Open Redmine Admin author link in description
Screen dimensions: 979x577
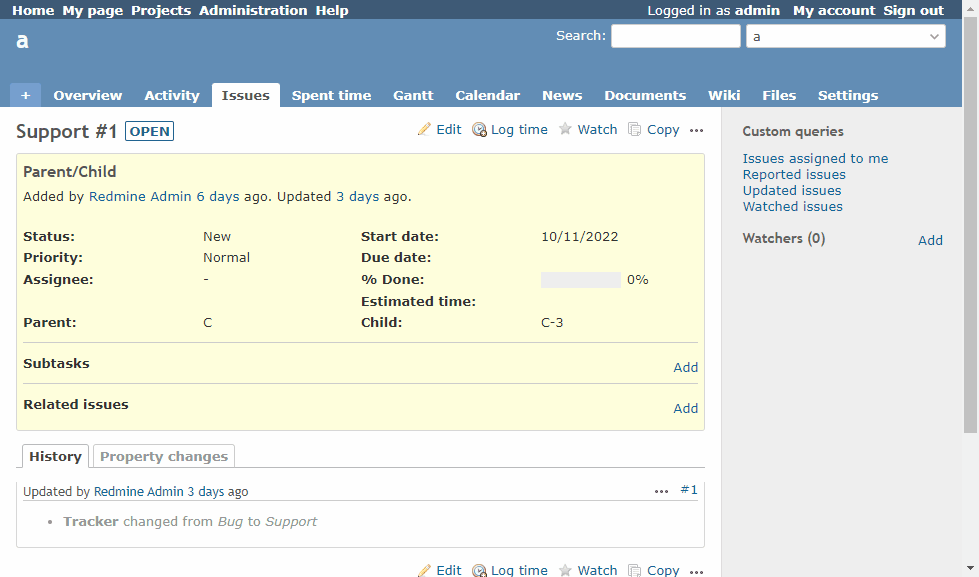click(140, 196)
